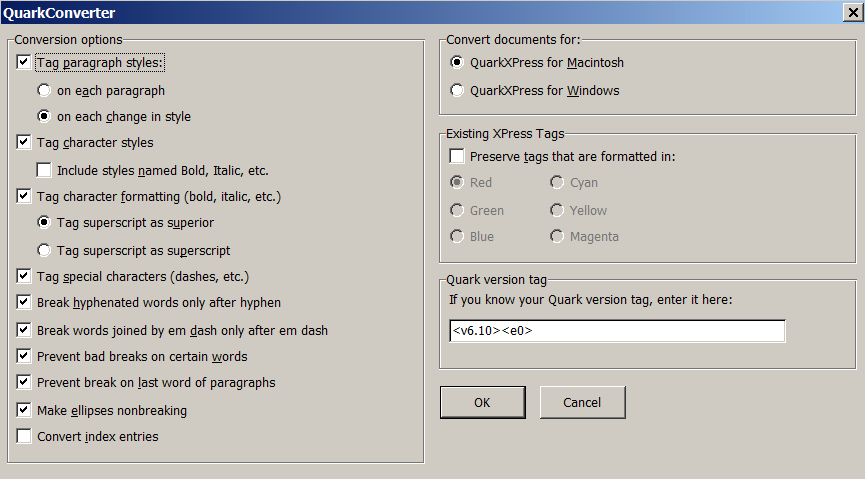Select the Cyan tag color radio
865x479 pixels.
(x=557, y=182)
